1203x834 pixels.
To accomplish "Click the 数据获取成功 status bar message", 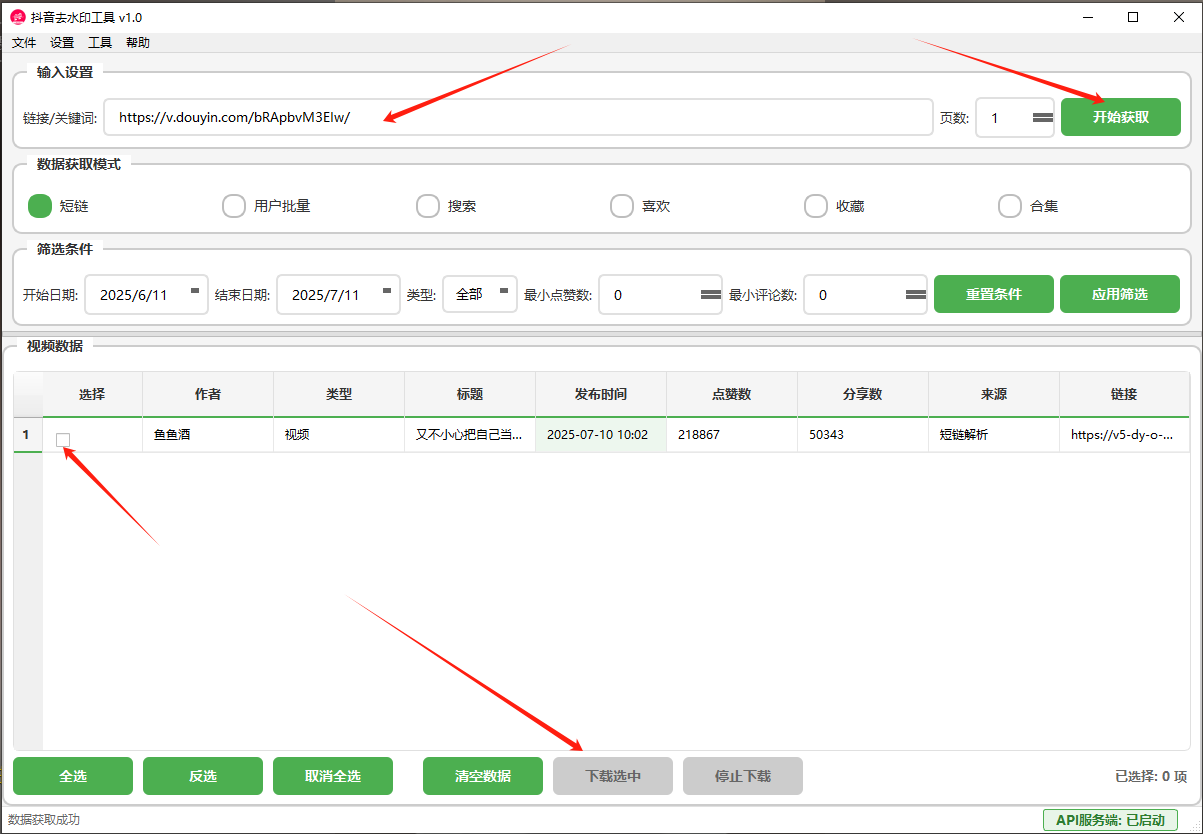I will click(x=44, y=820).
